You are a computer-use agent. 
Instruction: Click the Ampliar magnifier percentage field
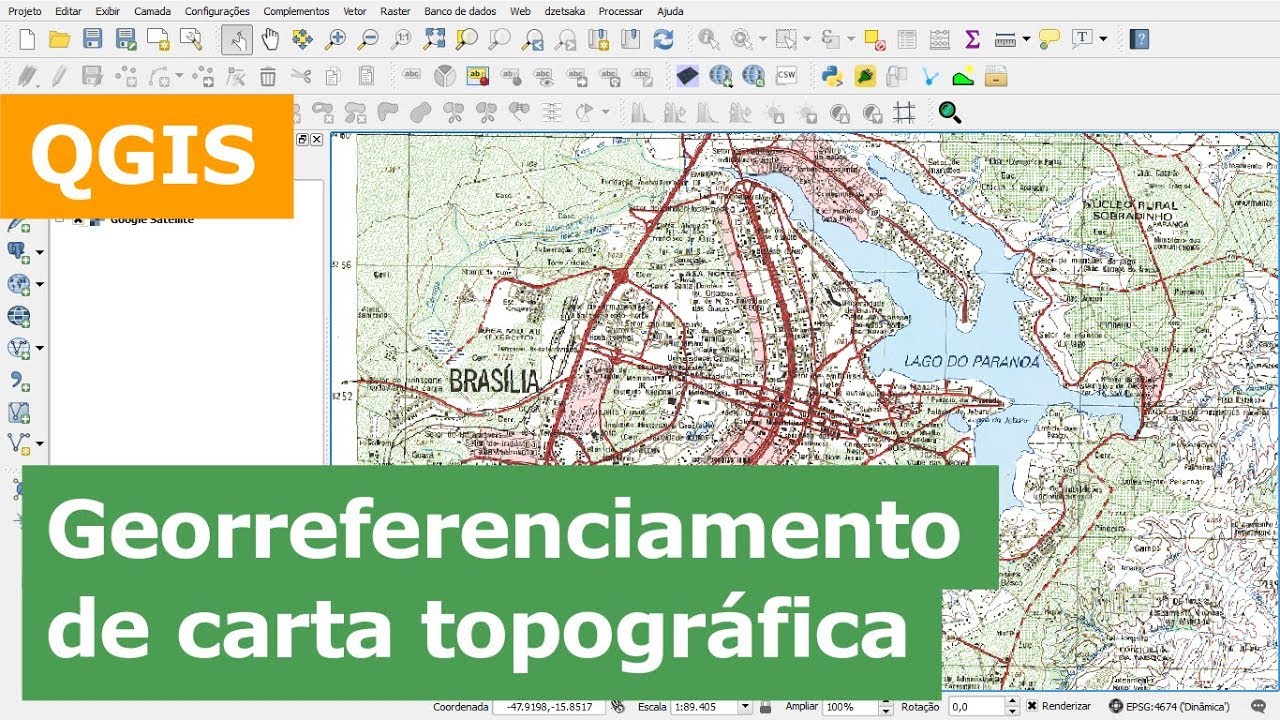click(850, 707)
